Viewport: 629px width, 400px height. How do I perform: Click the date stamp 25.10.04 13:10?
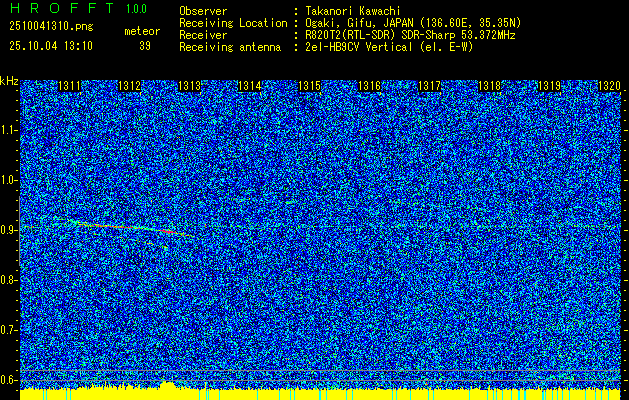click(51, 46)
